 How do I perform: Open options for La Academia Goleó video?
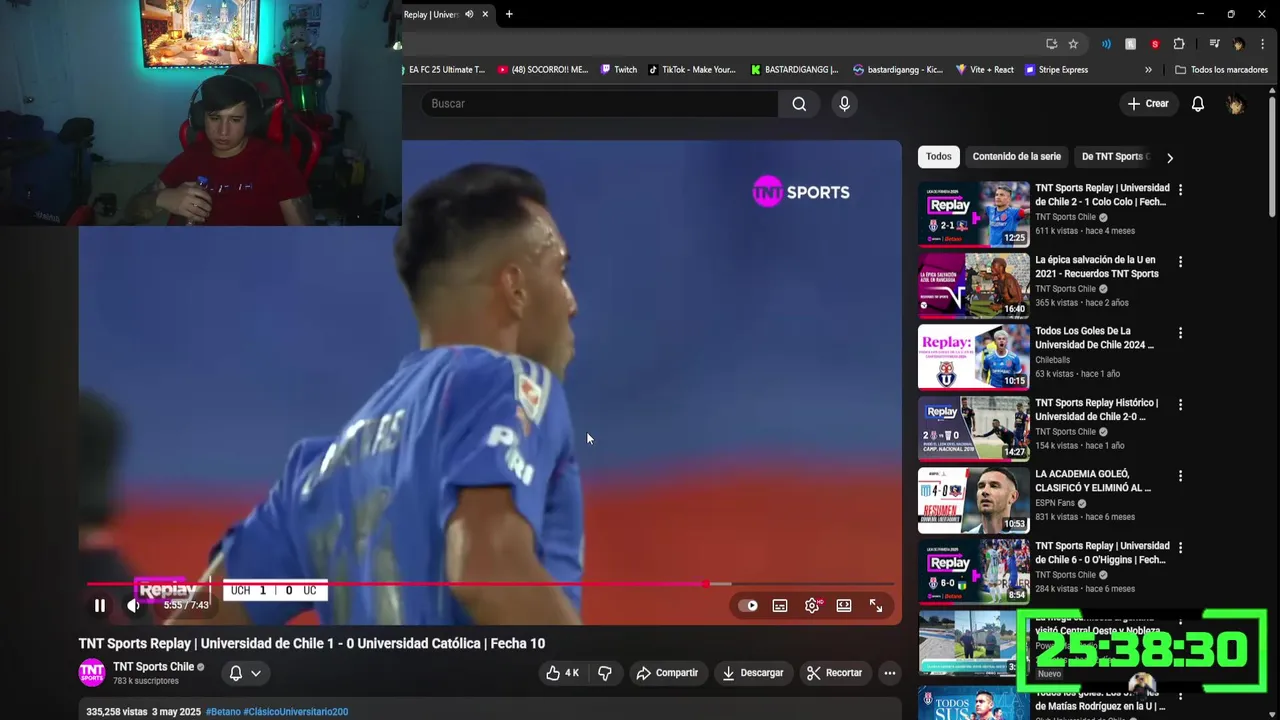click(x=1180, y=476)
